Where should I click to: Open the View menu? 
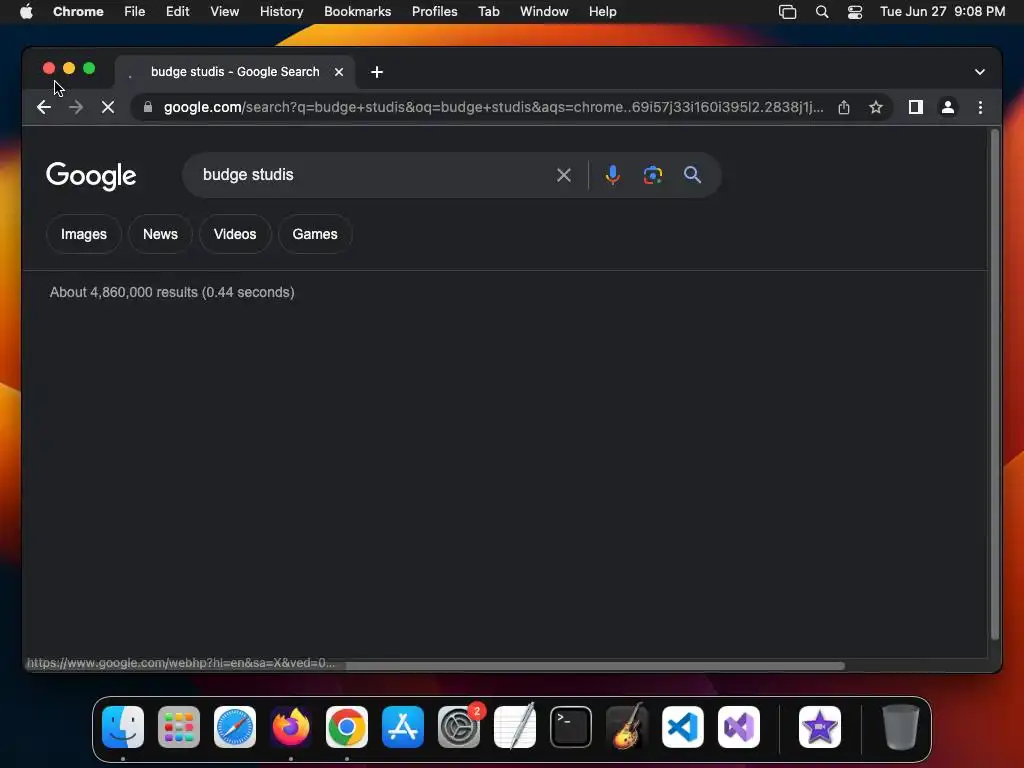224,12
